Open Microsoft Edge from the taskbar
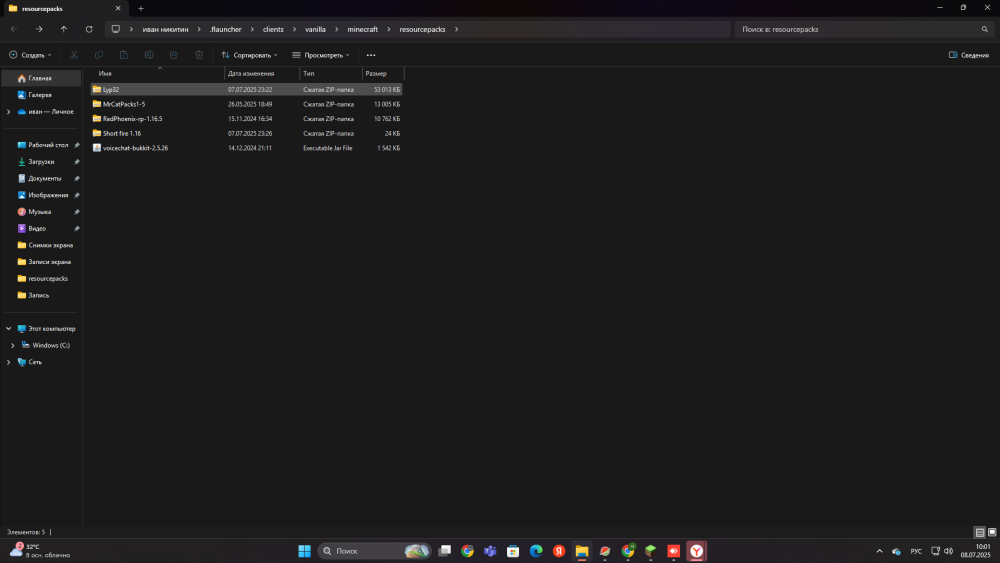 coord(536,551)
